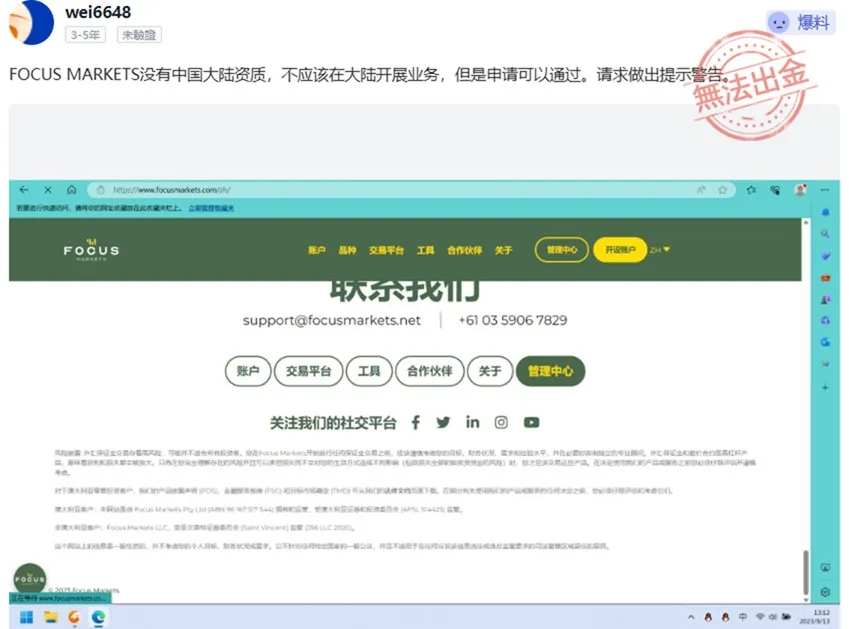Click the 交易平台 footer pill button
849x629 pixels.
pos(309,371)
